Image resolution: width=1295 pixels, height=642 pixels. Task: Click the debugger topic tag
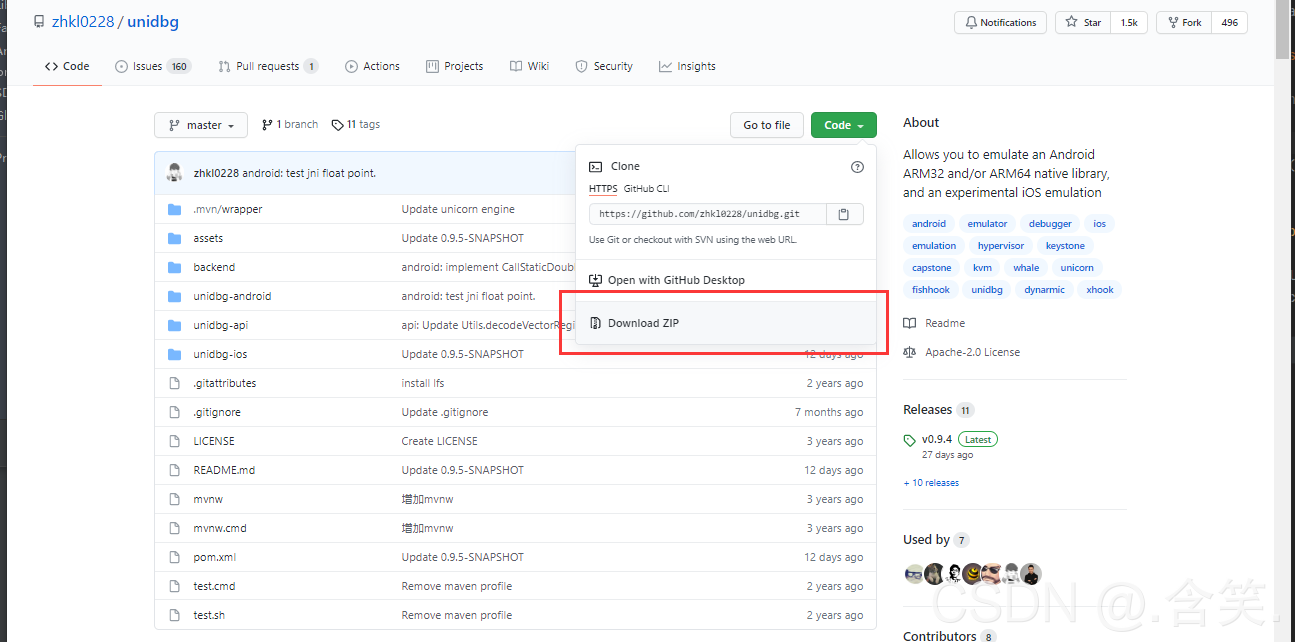pos(1050,224)
